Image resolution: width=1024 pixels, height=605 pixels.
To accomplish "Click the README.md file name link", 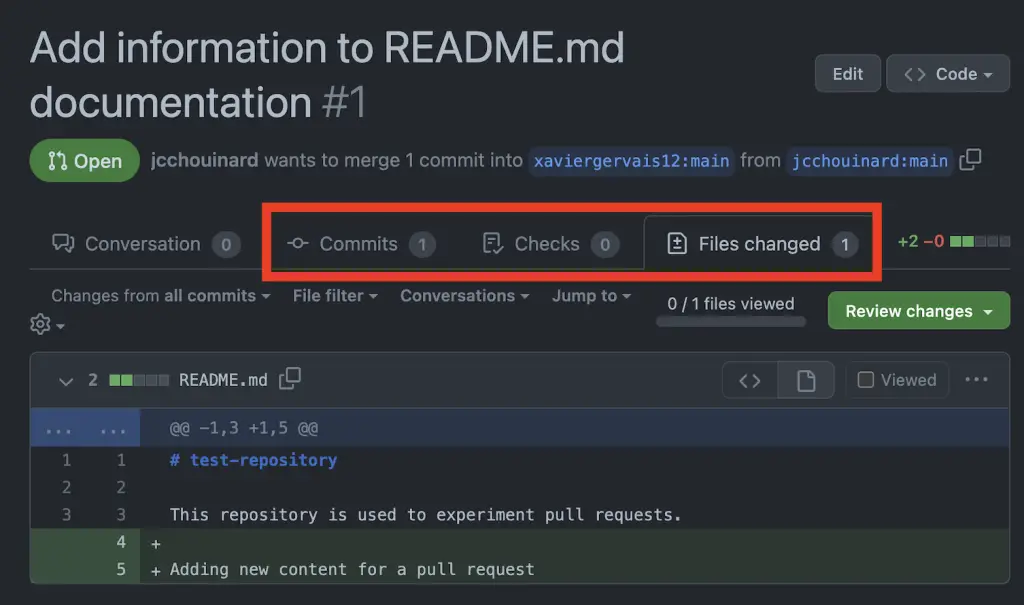I will click(223, 380).
